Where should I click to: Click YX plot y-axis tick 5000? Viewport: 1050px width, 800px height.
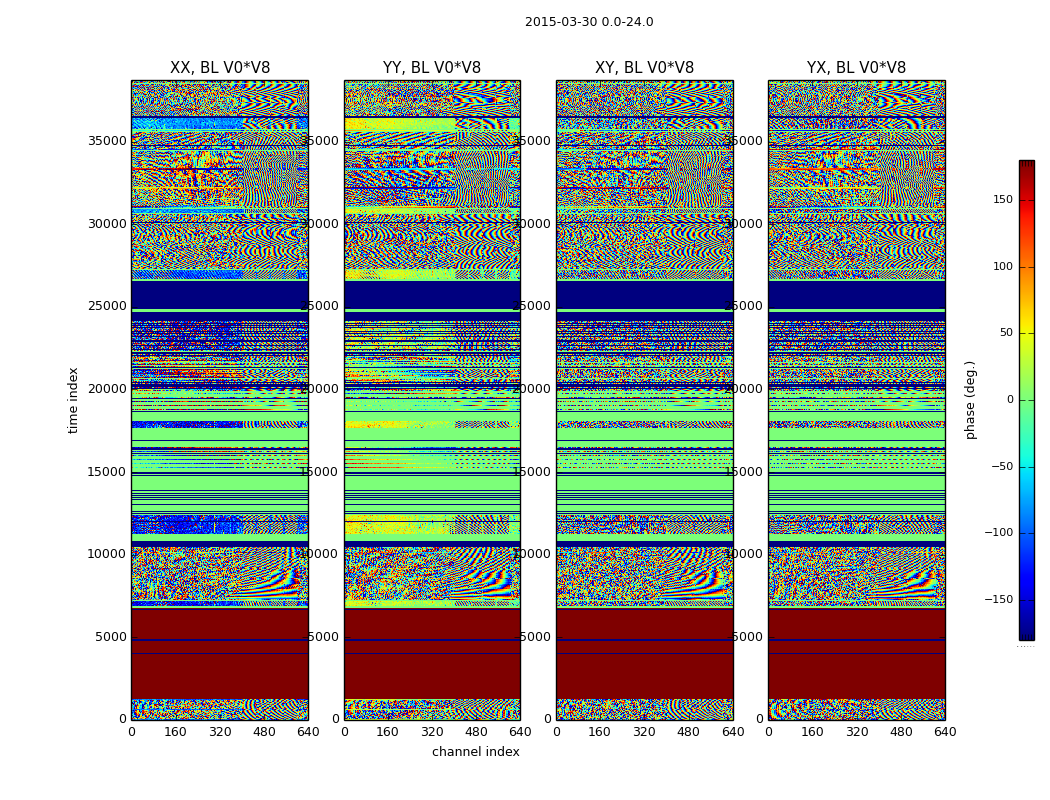pos(749,637)
